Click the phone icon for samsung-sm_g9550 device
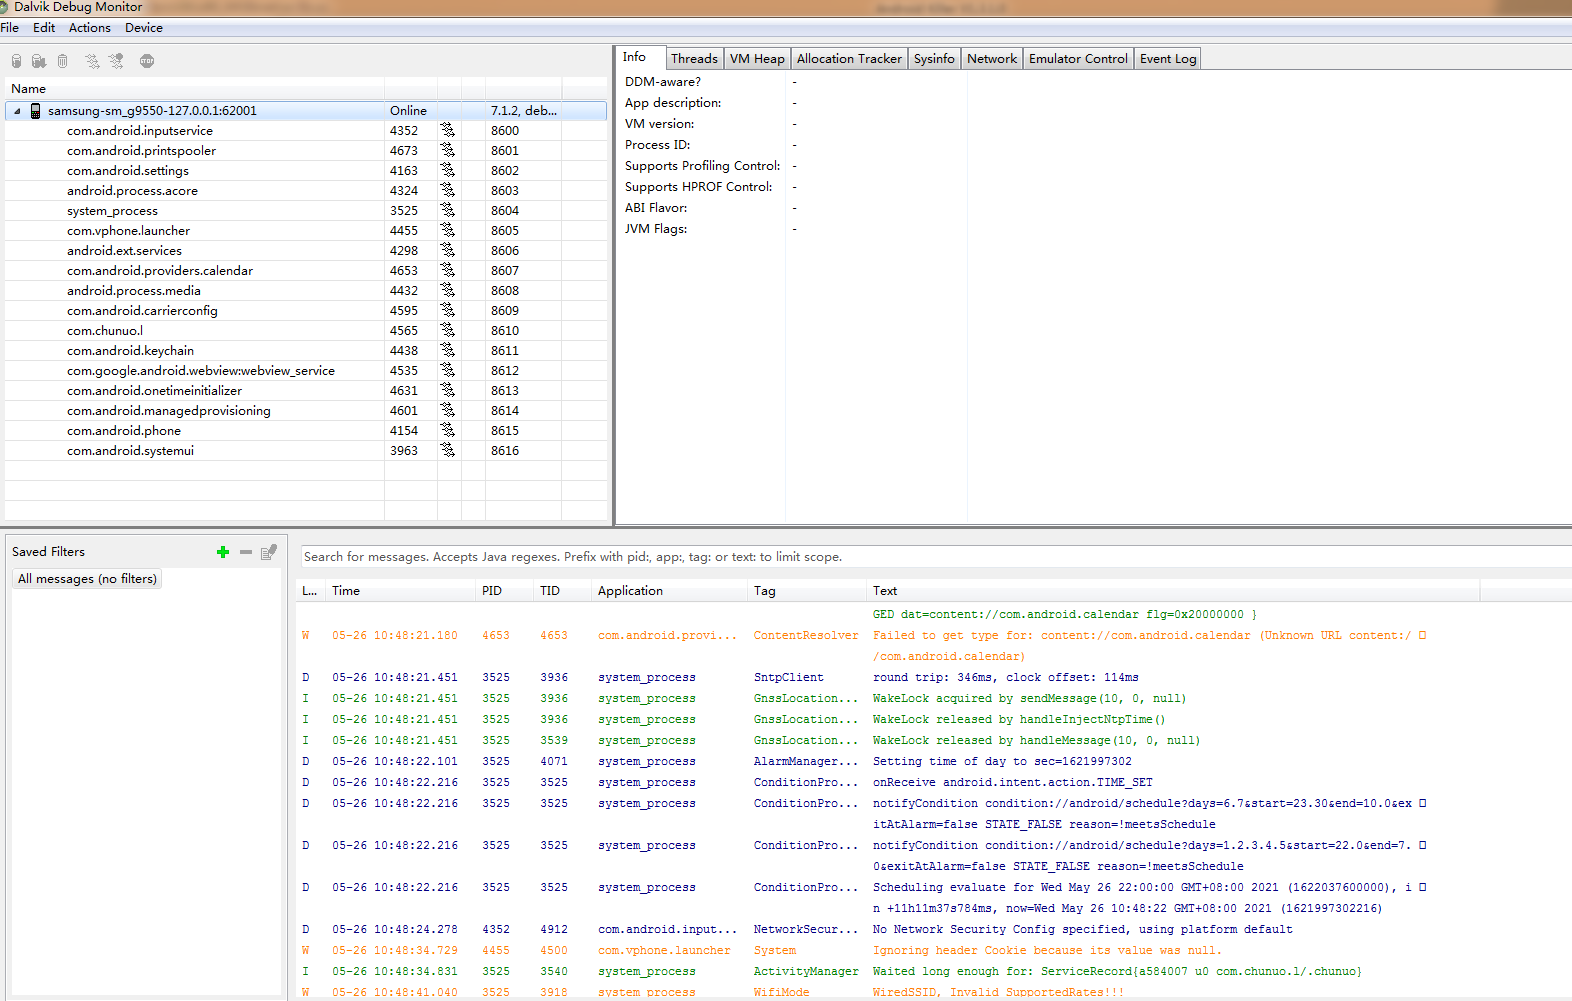 click(35, 111)
